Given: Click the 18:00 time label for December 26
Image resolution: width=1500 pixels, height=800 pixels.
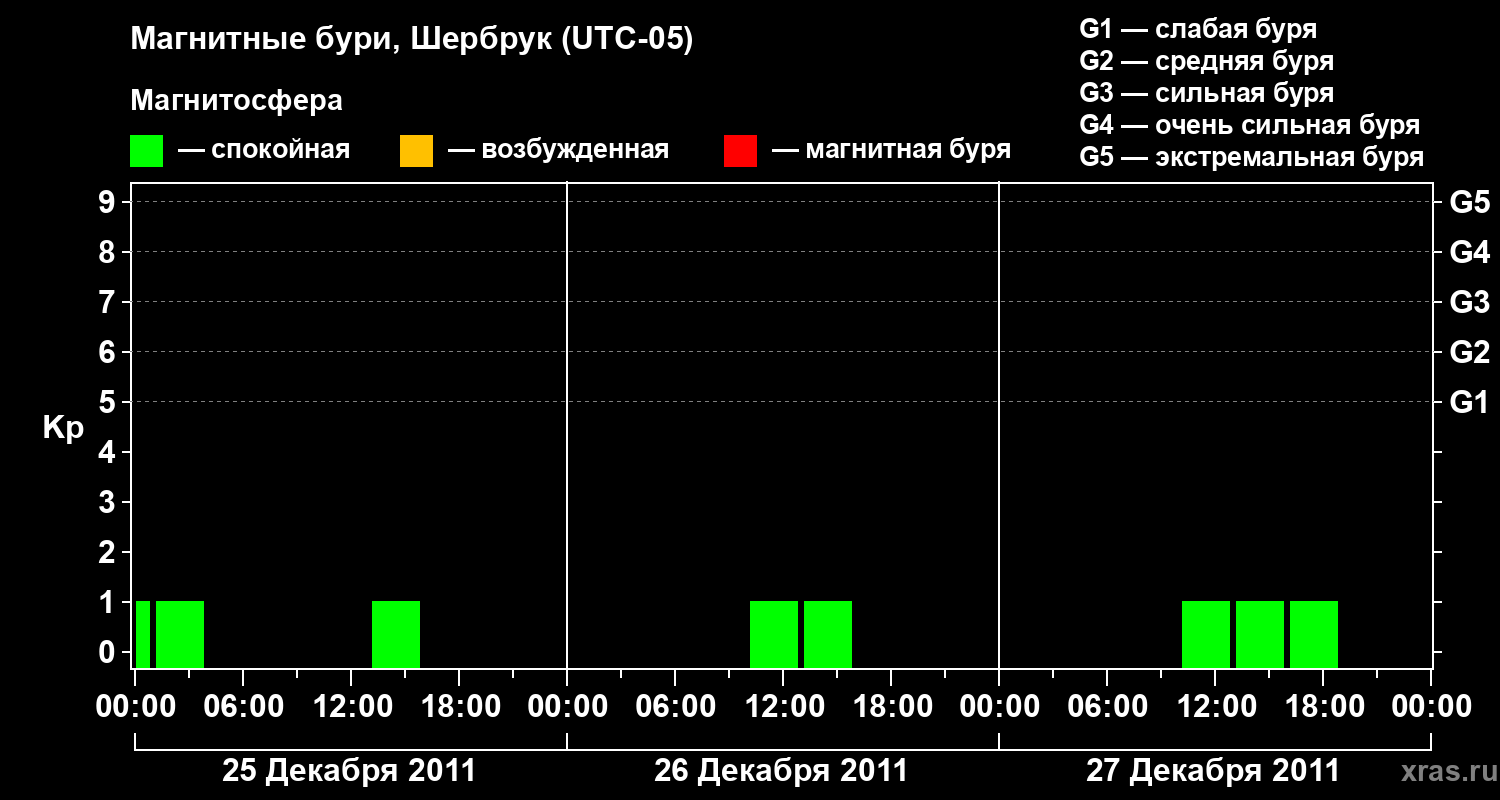Looking at the screenshot, I should pos(891,706).
